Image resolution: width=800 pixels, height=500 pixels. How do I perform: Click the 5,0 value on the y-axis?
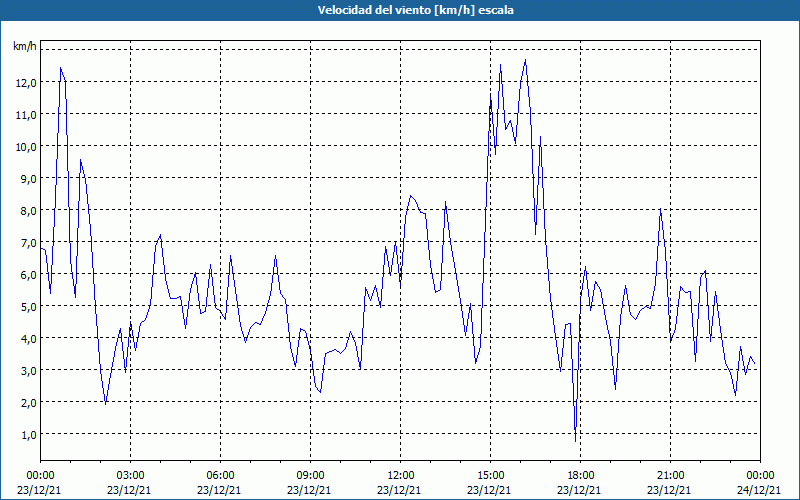click(x=28, y=307)
